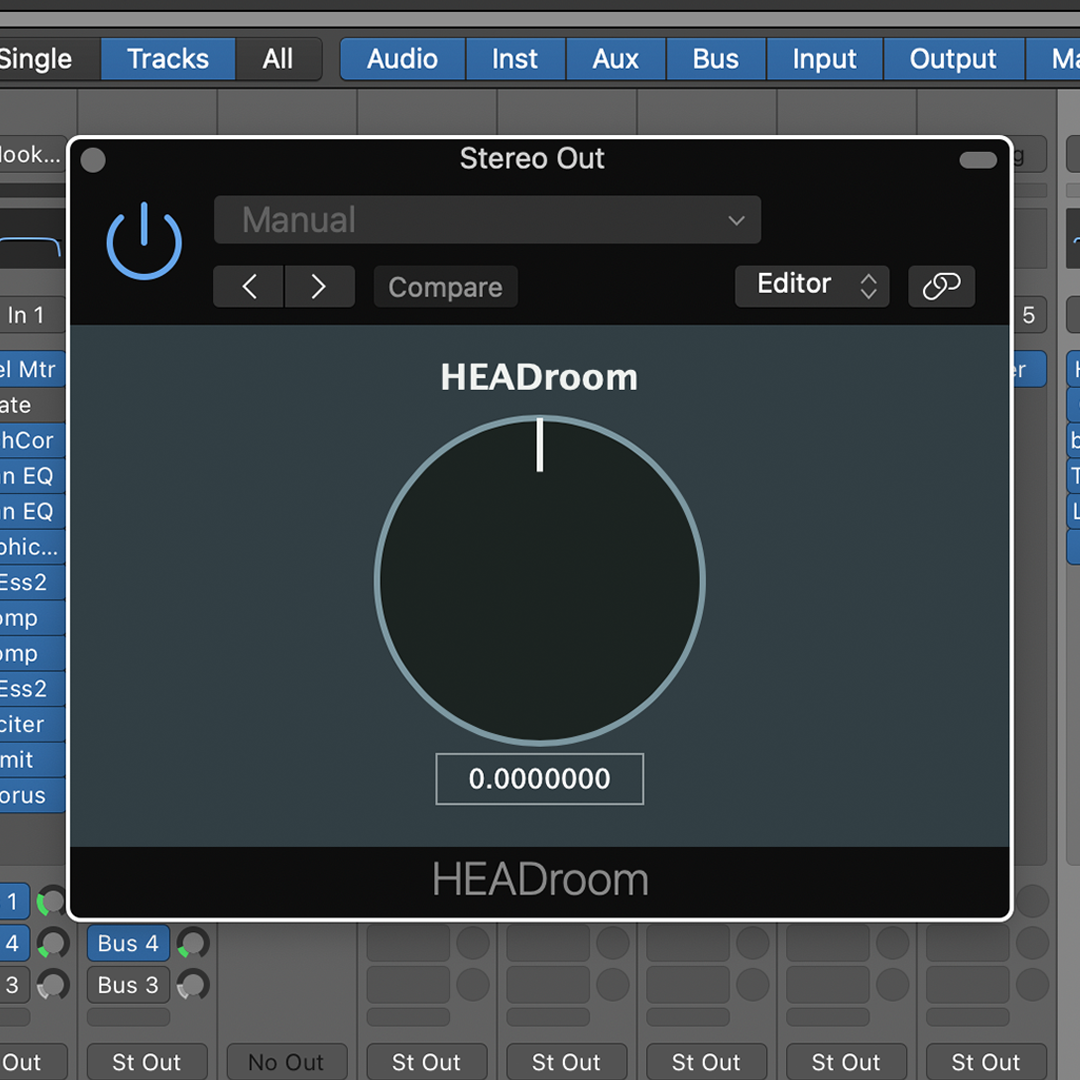Click the send knob beside Bus 3
This screenshot has height=1080, width=1080.
tap(192, 985)
